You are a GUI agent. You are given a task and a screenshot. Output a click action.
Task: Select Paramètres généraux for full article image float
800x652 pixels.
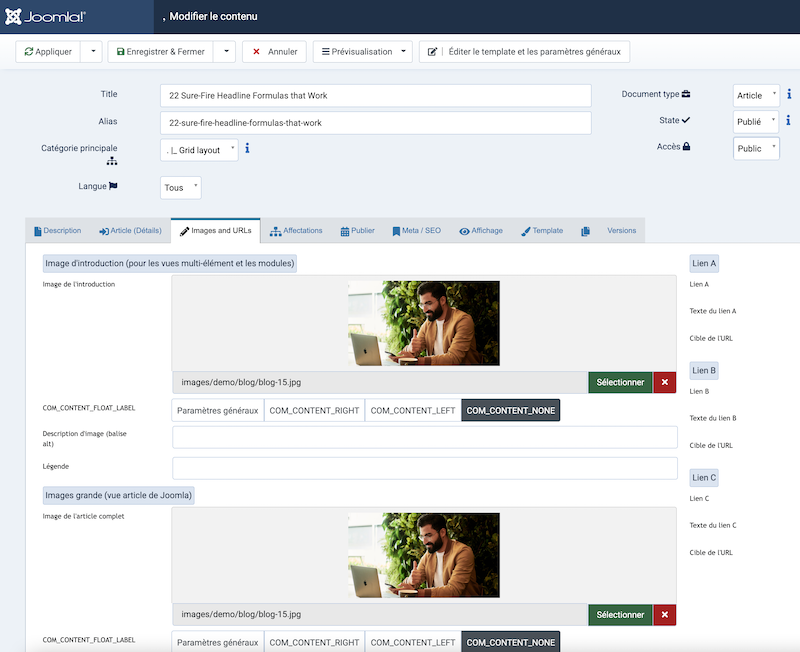[x=218, y=642]
